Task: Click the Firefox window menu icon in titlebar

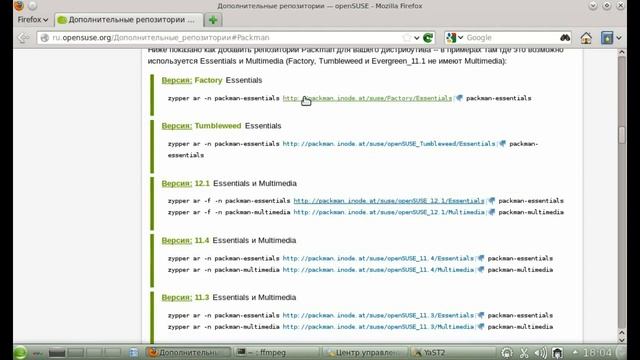Action: click(19, 6)
